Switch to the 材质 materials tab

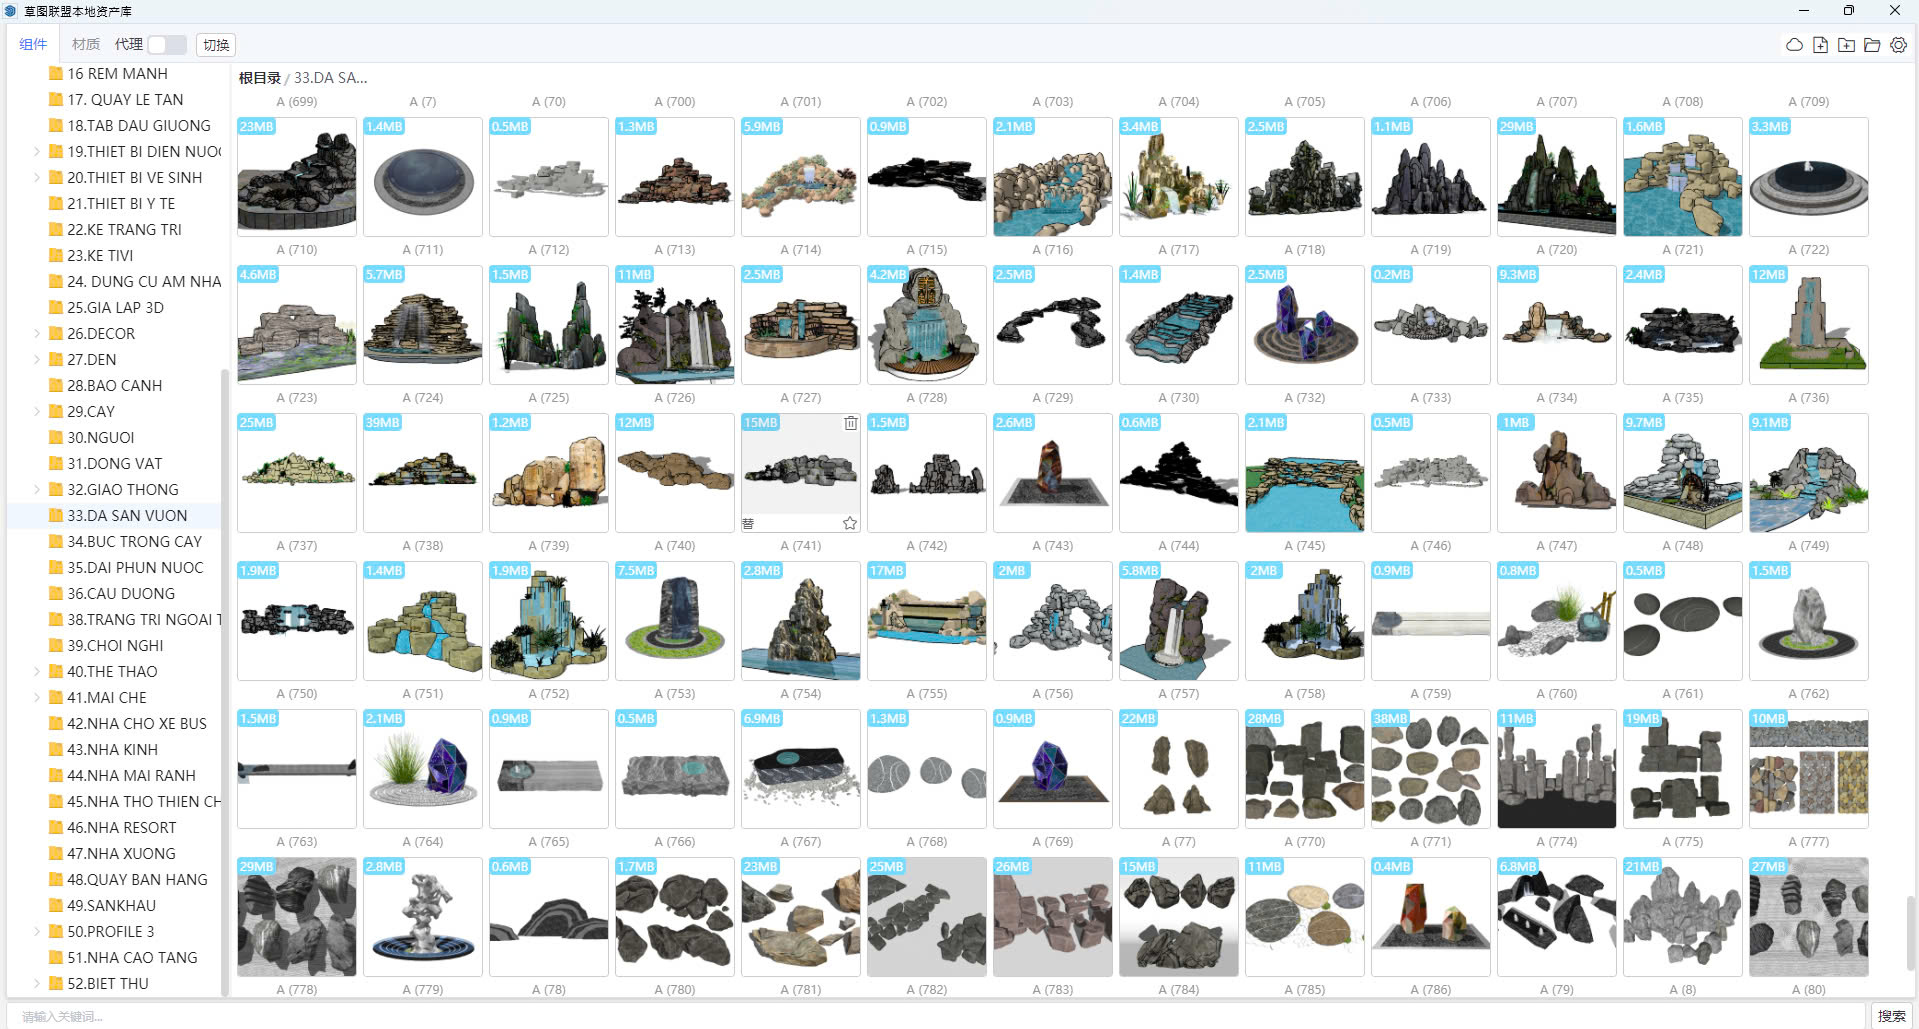point(85,45)
